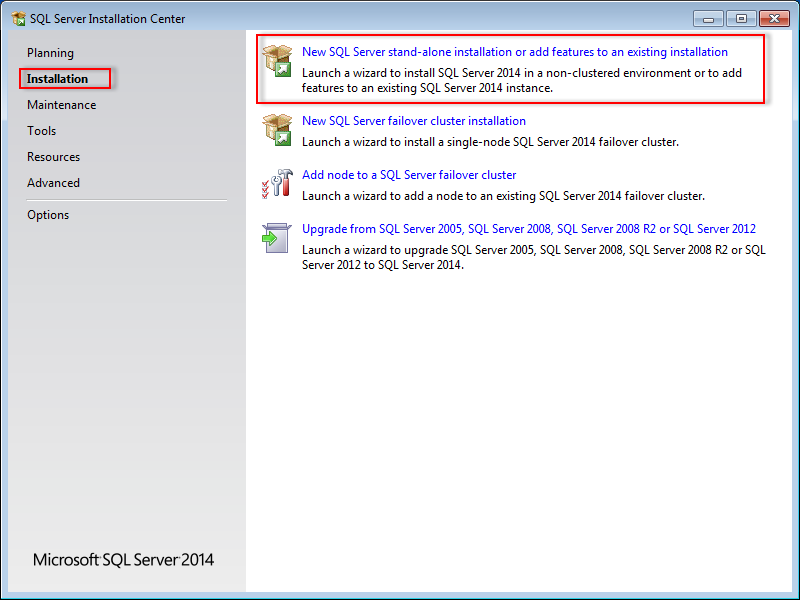800x600 pixels.
Task: Open the Planning section
Action: pos(51,53)
